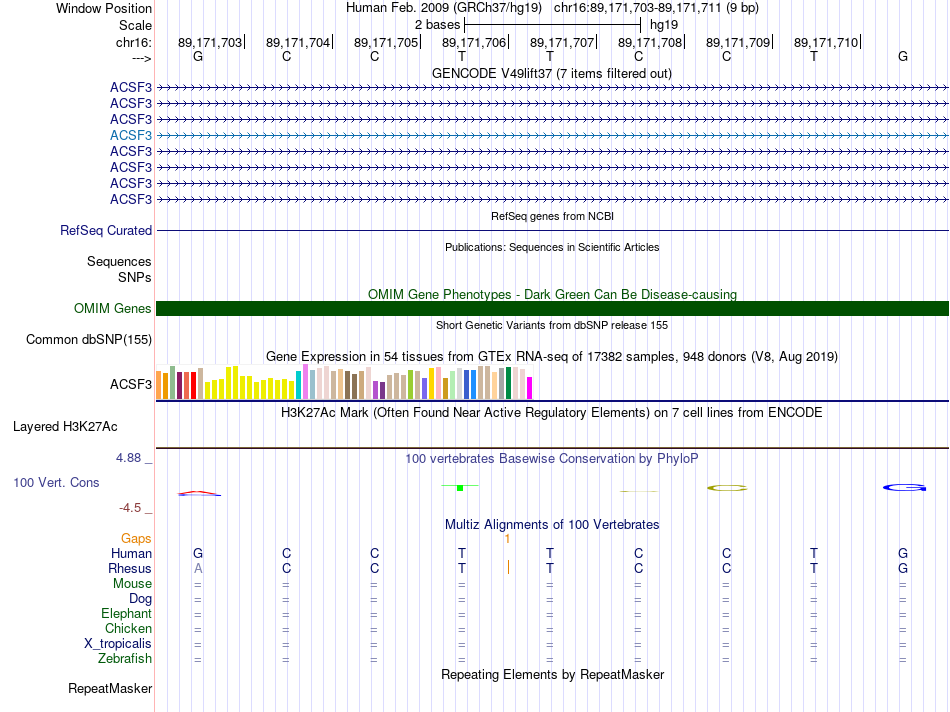Click the Layered H3K27Ac track label
The width and height of the screenshot is (950, 712).
click(65, 427)
